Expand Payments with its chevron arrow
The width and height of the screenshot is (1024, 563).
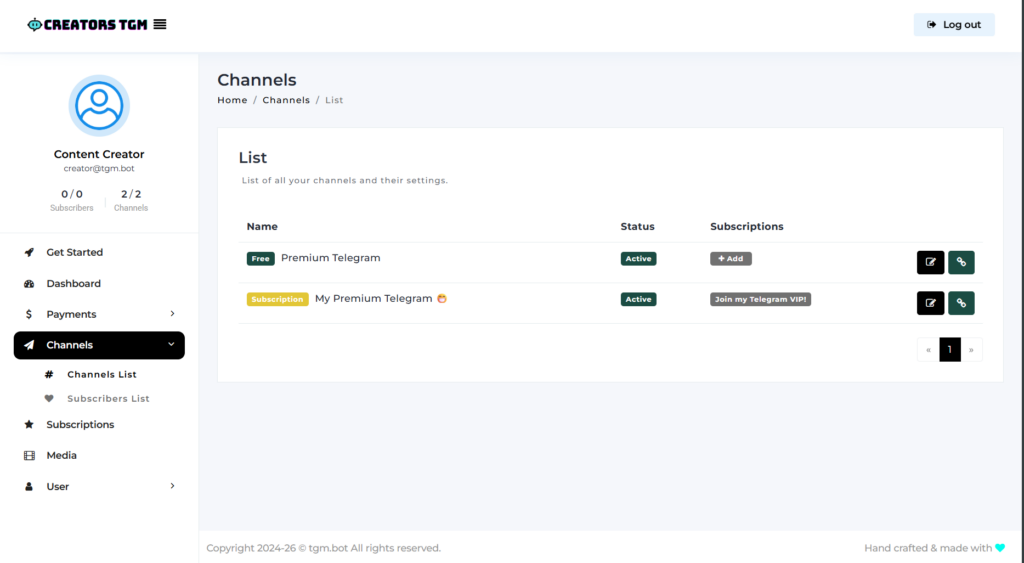(x=172, y=314)
